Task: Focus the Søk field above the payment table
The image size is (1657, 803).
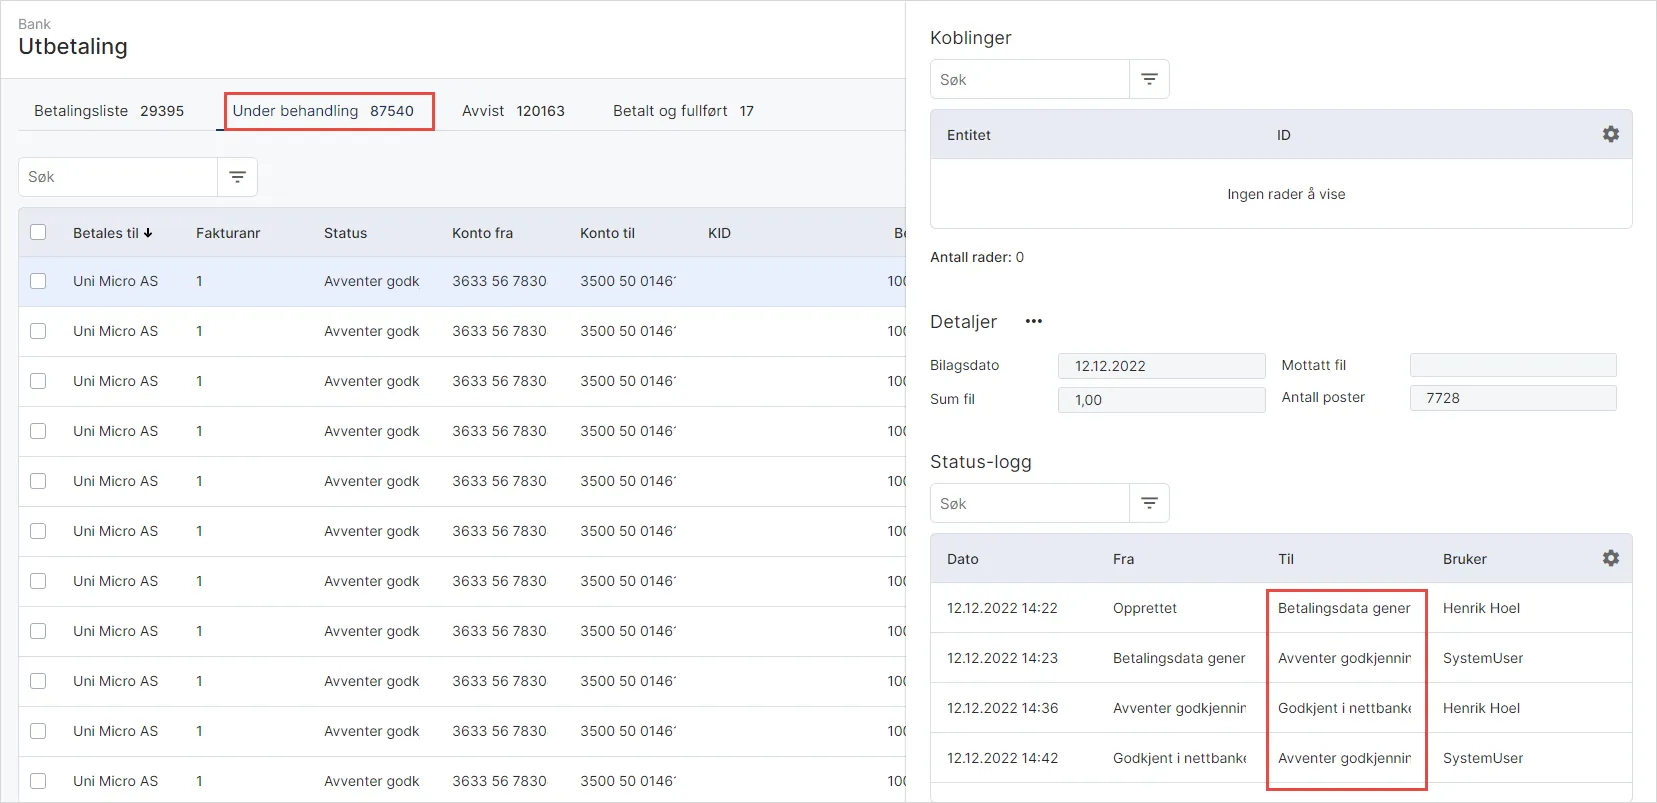Action: coord(118,177)
